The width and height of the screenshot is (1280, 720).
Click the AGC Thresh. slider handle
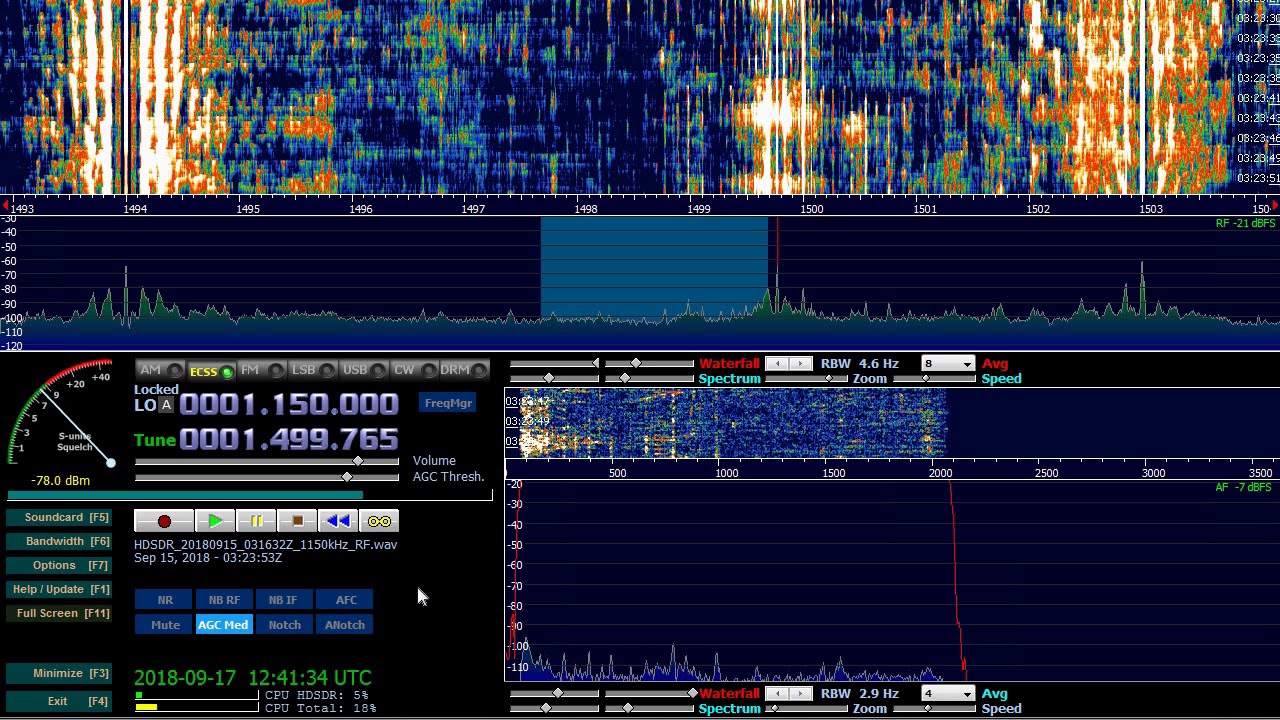347,477
